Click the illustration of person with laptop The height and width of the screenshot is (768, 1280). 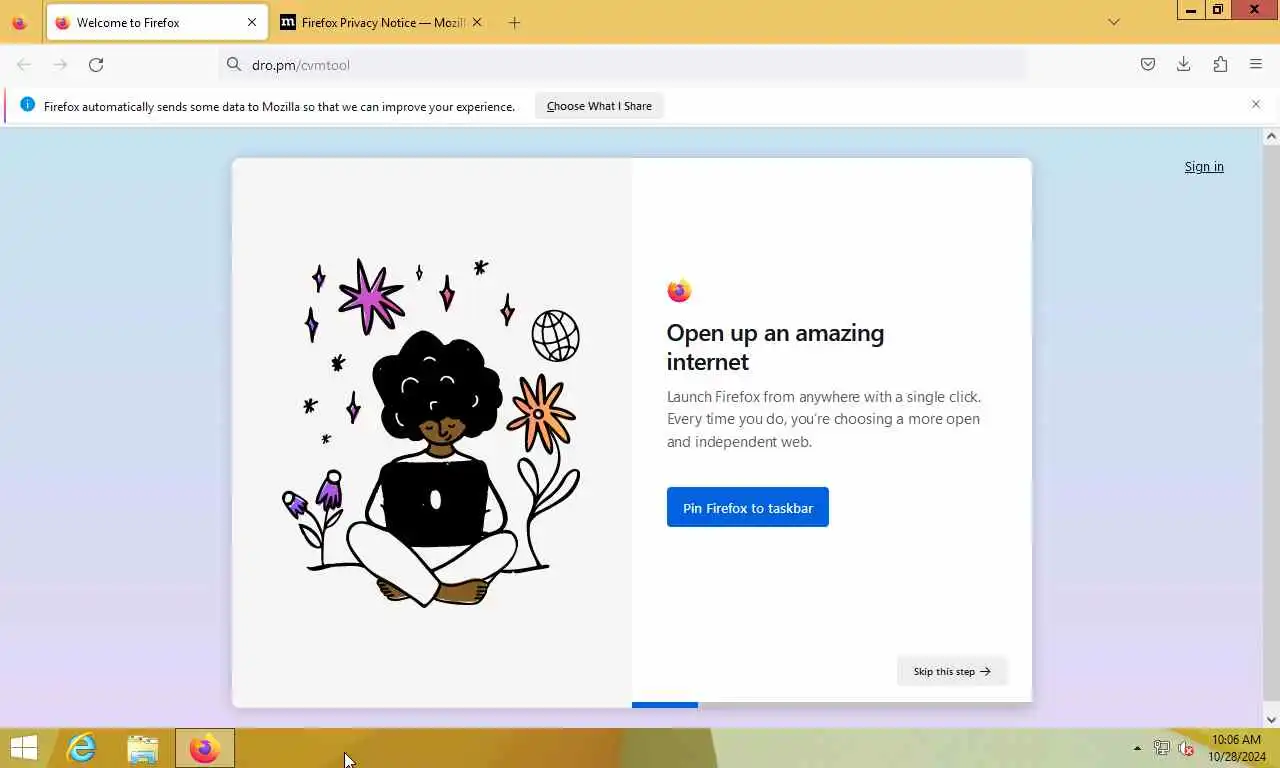[432, 433]
